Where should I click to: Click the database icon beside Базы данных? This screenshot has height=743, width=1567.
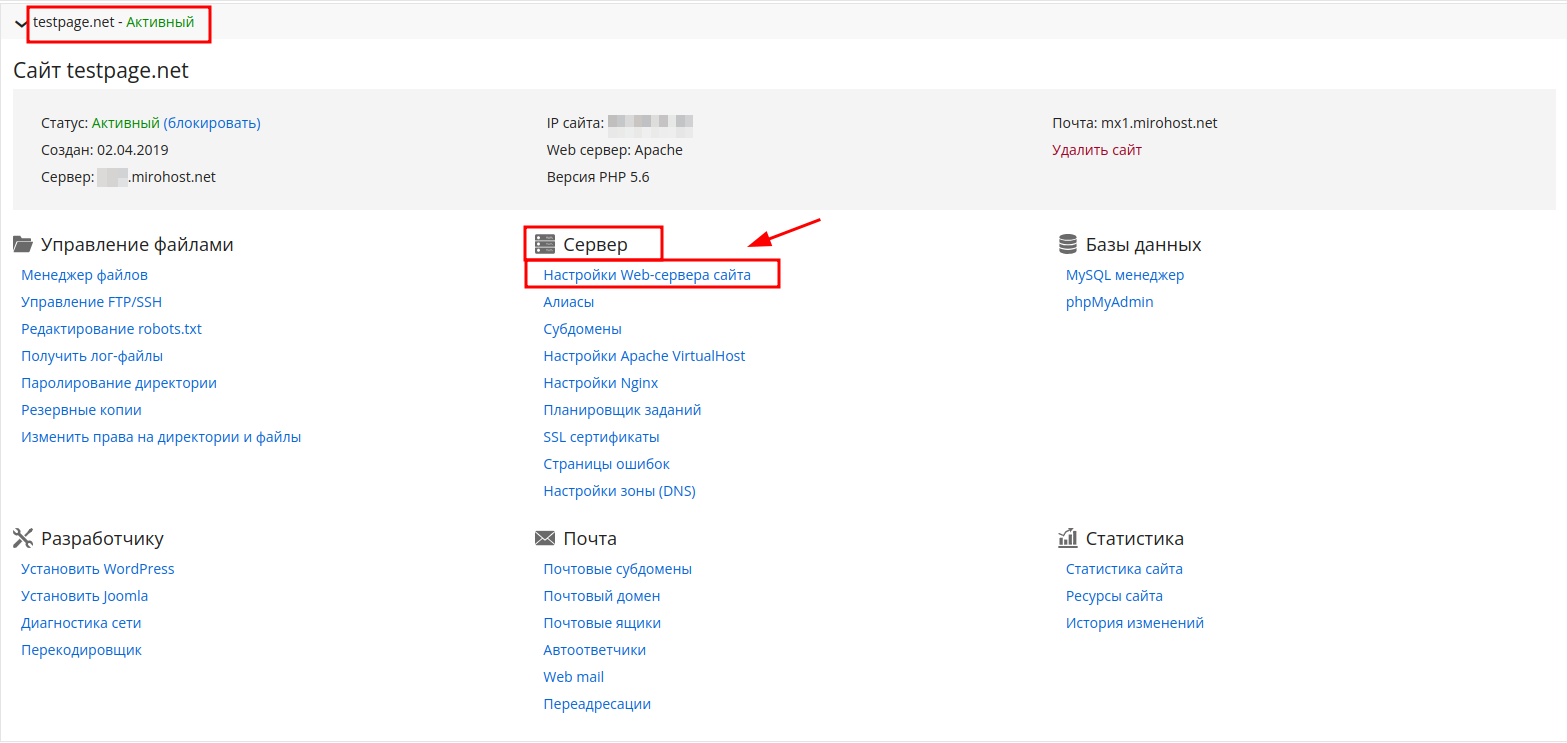tap(1068, 244)
